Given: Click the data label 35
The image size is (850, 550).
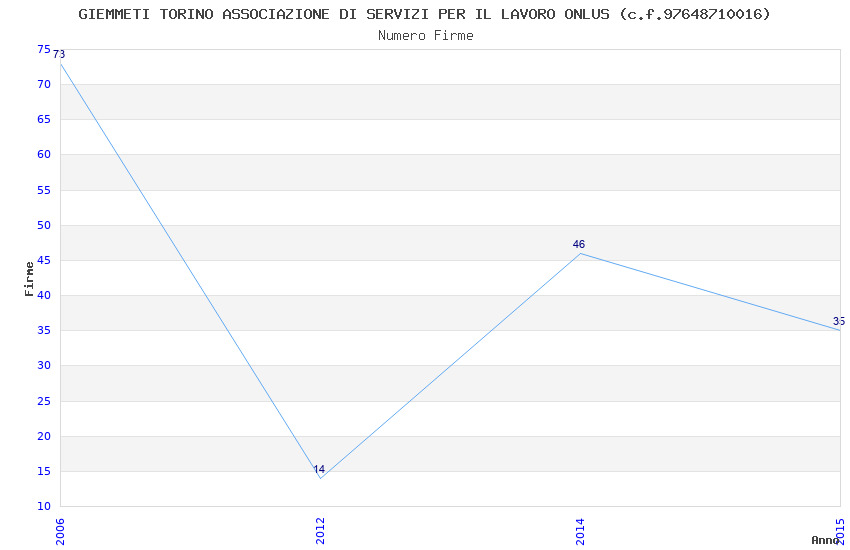Looking at the screenshot, I should (839, 321).
